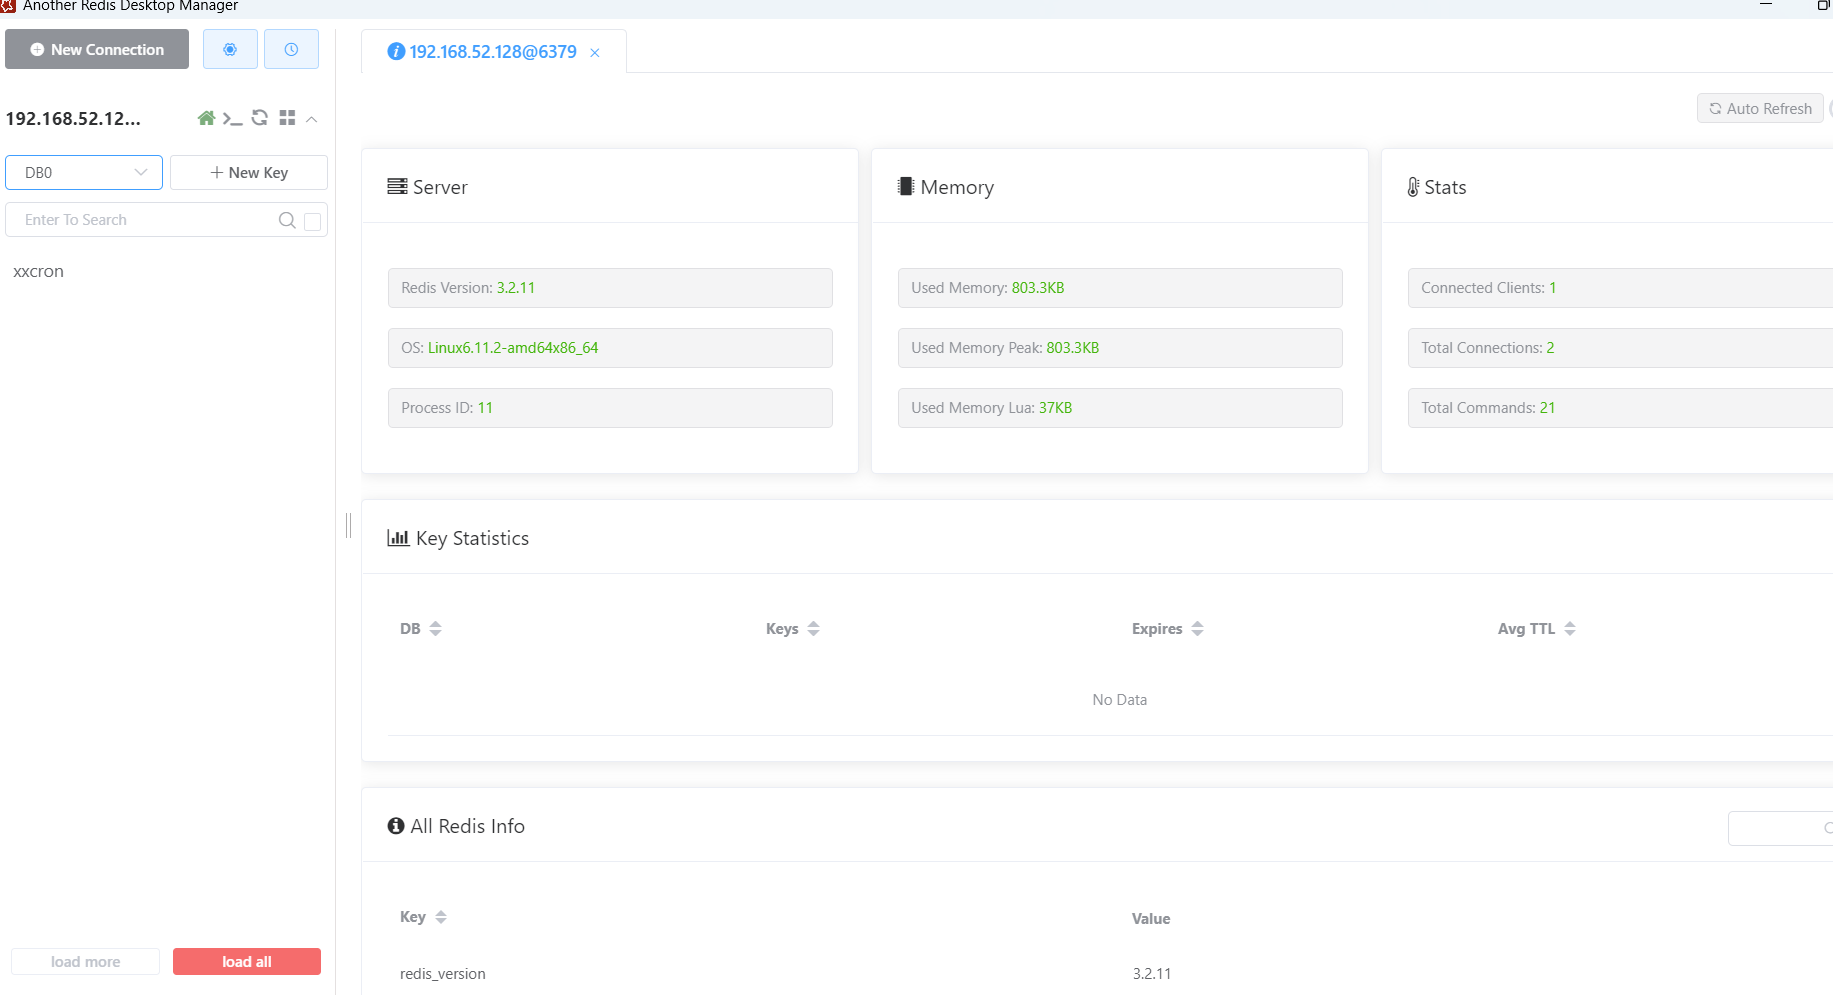Screen dimensions: 1833x995
Task: Open the Redis console terminal icon
Action: click(232, 119)
